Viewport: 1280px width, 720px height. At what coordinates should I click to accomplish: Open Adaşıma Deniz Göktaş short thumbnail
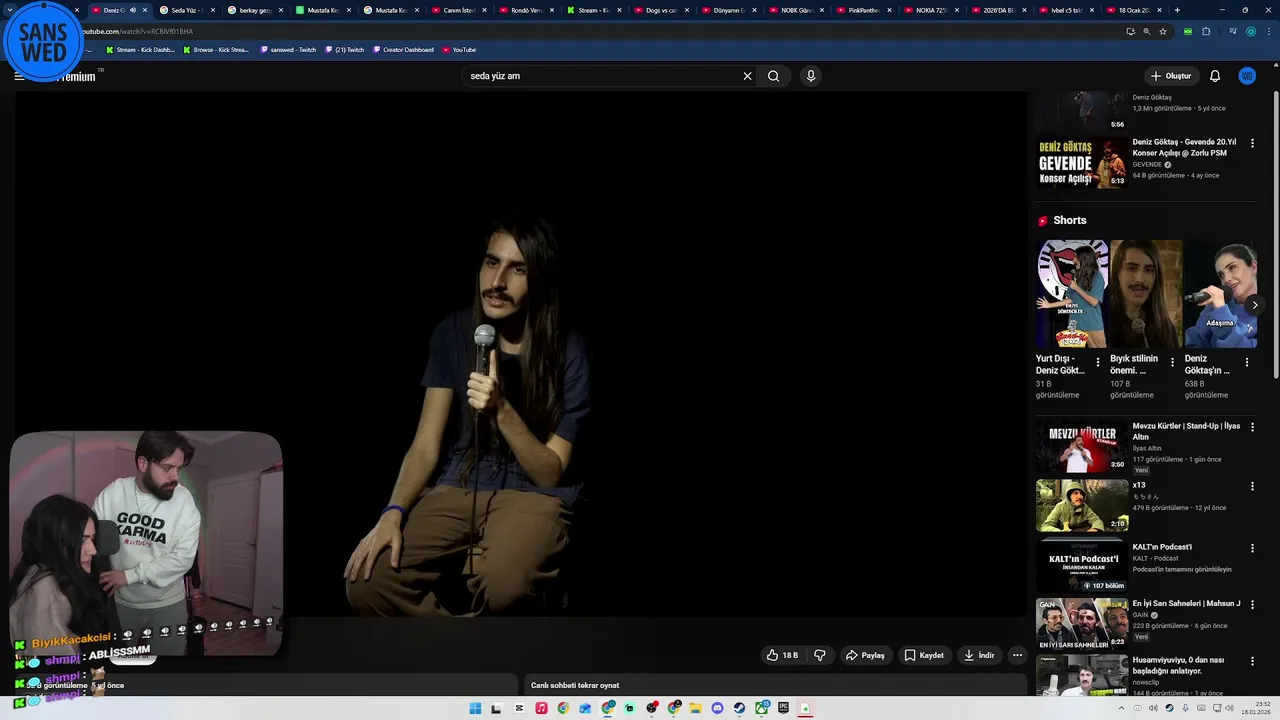coord(1220,294)
